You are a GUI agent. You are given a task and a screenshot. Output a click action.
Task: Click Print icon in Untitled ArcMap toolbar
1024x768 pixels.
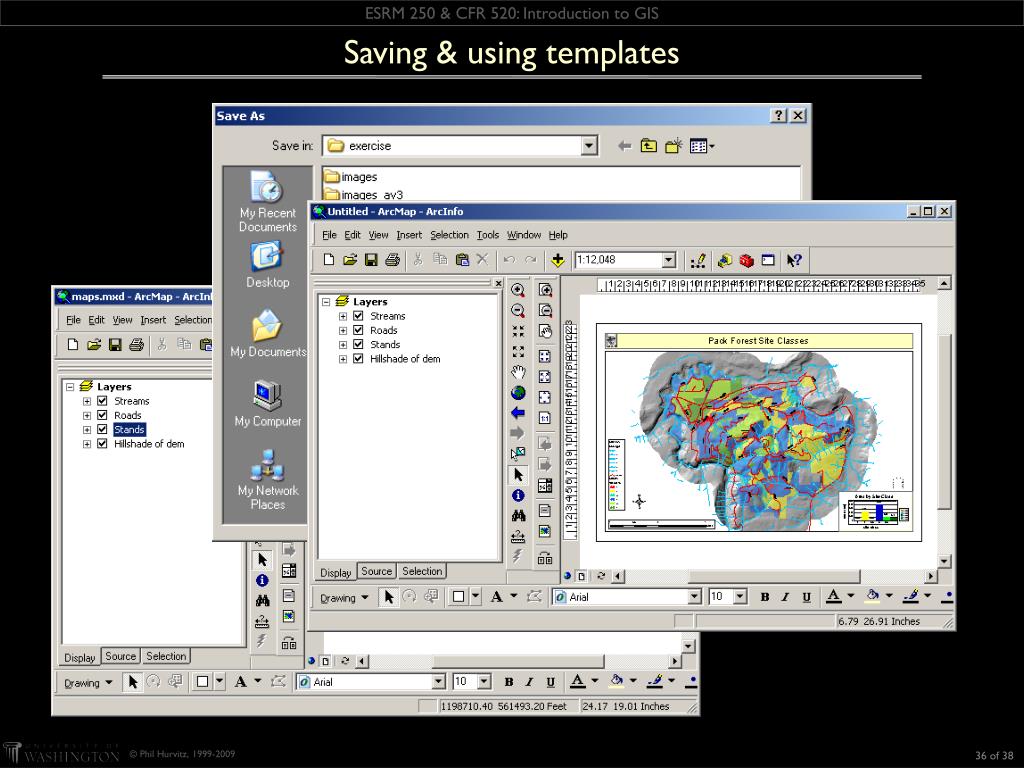[392, 260]
